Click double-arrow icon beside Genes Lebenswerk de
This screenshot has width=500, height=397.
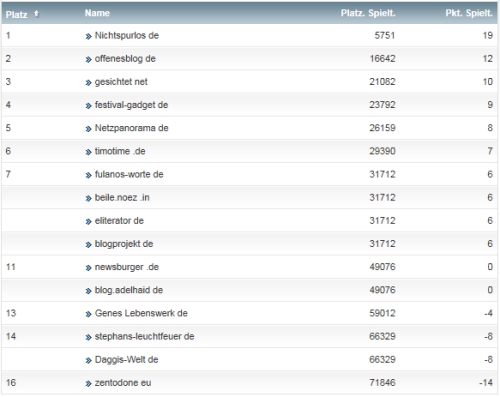88,314
